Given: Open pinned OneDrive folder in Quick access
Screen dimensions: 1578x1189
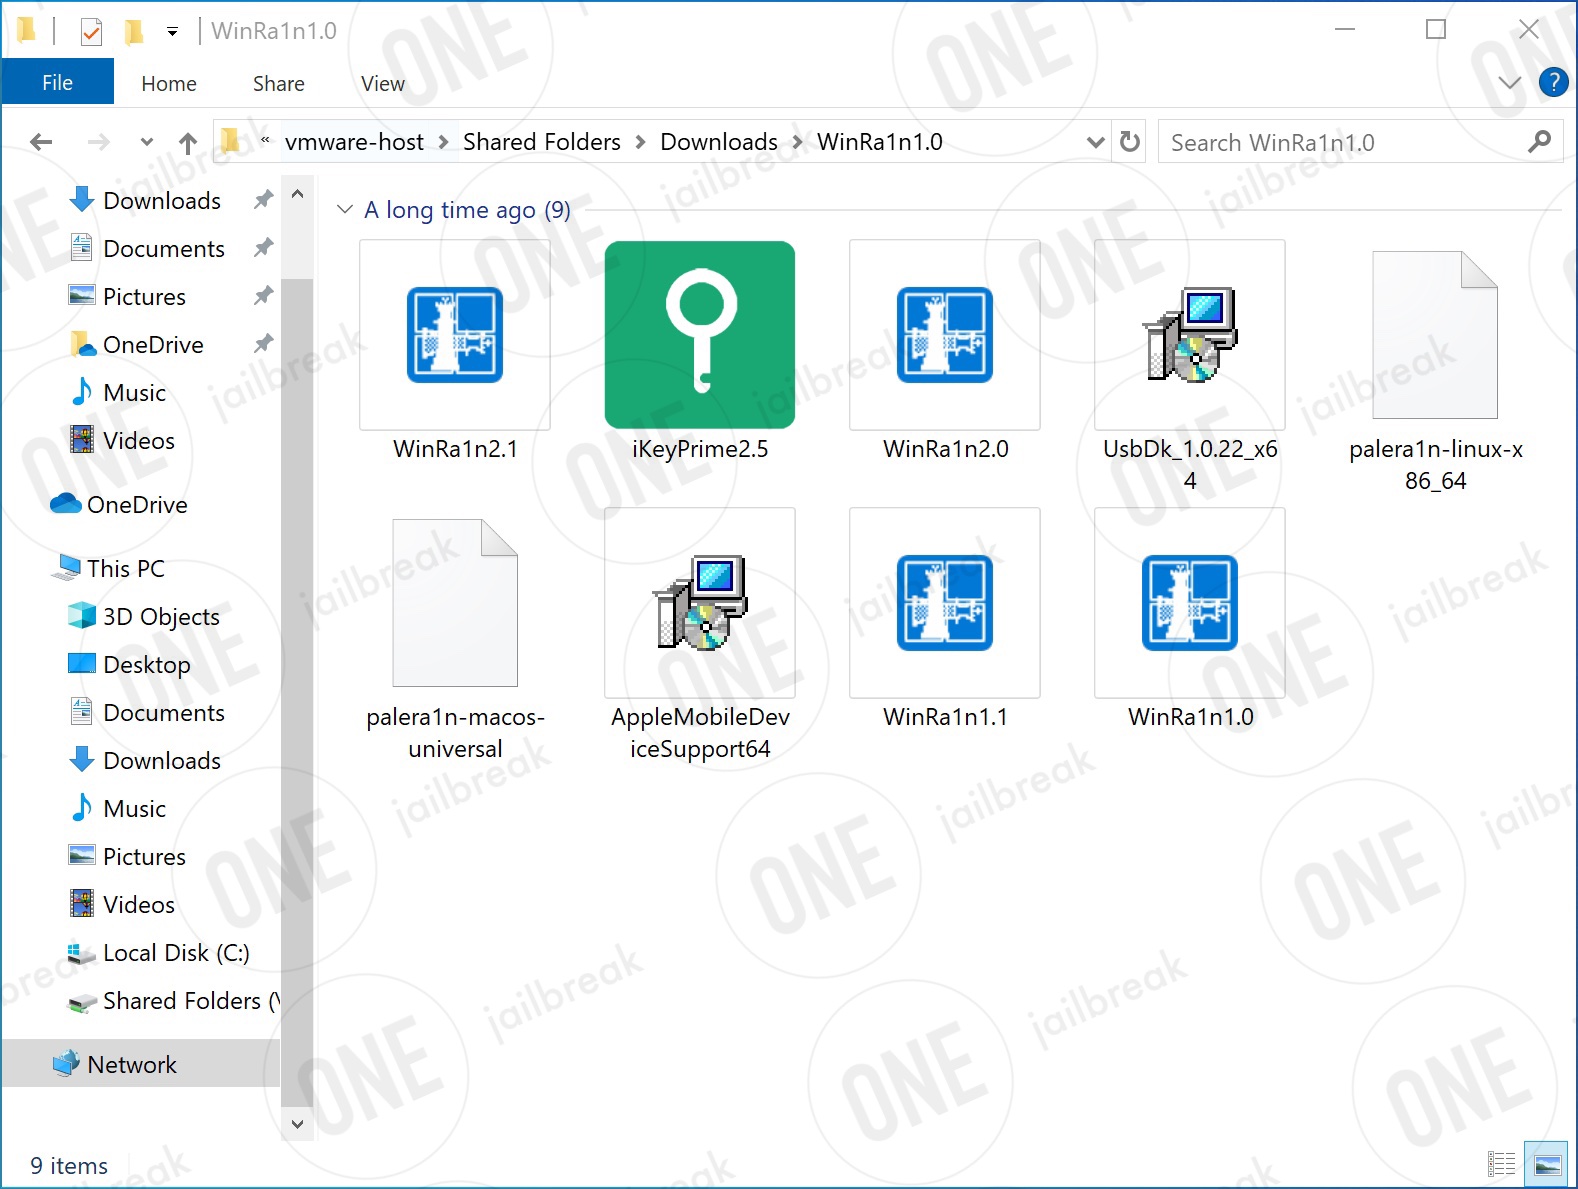Looking at the screenshot, I should click(x=153, y=345).
